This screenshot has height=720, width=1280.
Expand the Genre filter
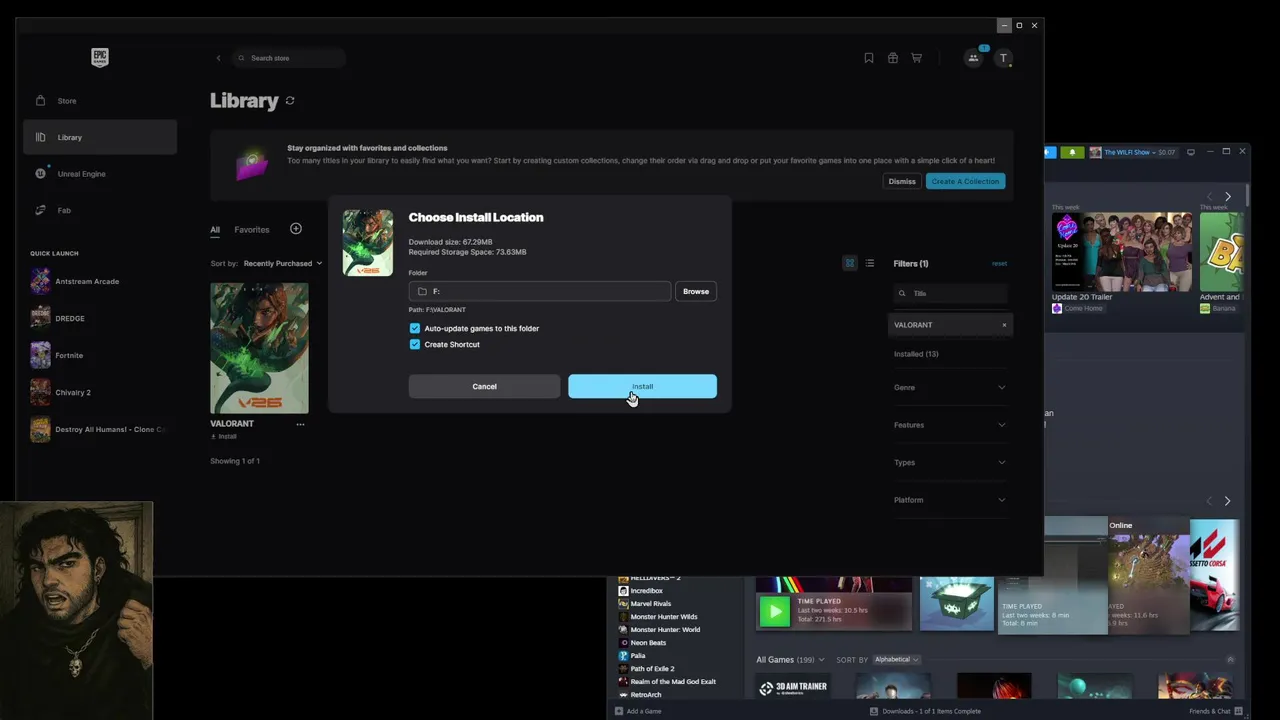click(950, 387)
